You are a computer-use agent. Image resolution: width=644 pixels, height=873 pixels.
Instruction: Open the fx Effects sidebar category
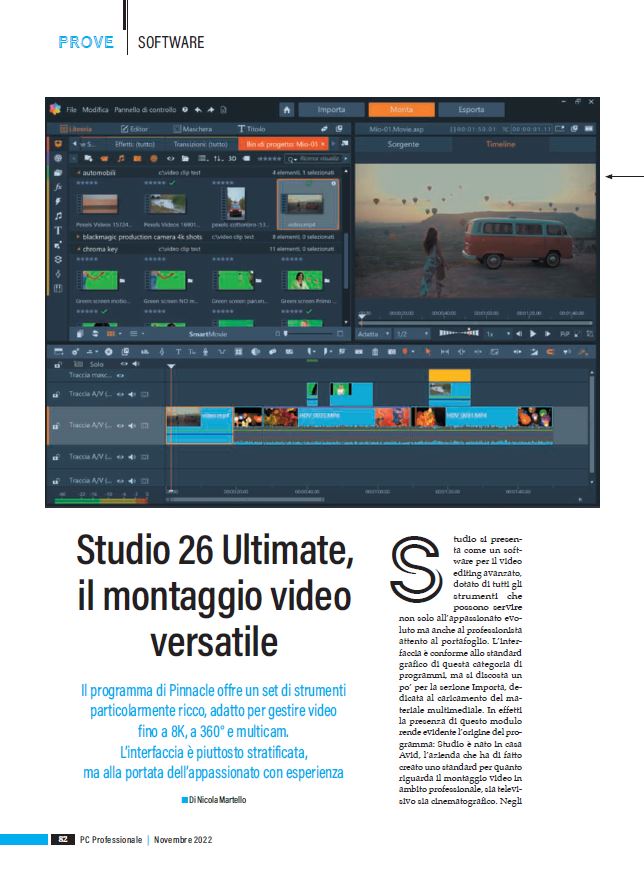(57, 187)
